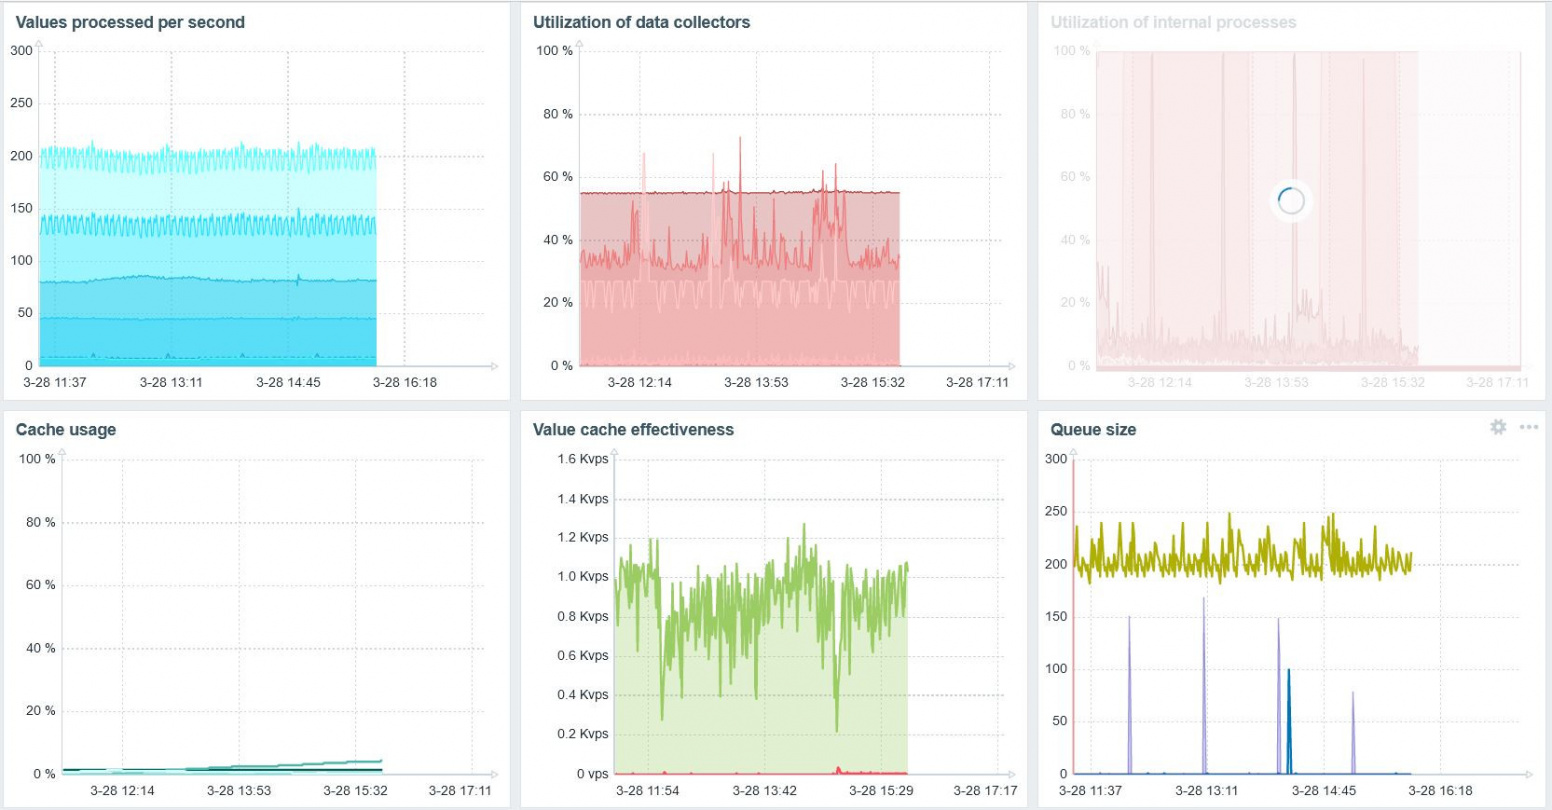Image resolution: width=1552 pixels, height=810 pixels.
Task: Click '3-28 12:14' in the Cache usage graph
Action: pos(122,791)
